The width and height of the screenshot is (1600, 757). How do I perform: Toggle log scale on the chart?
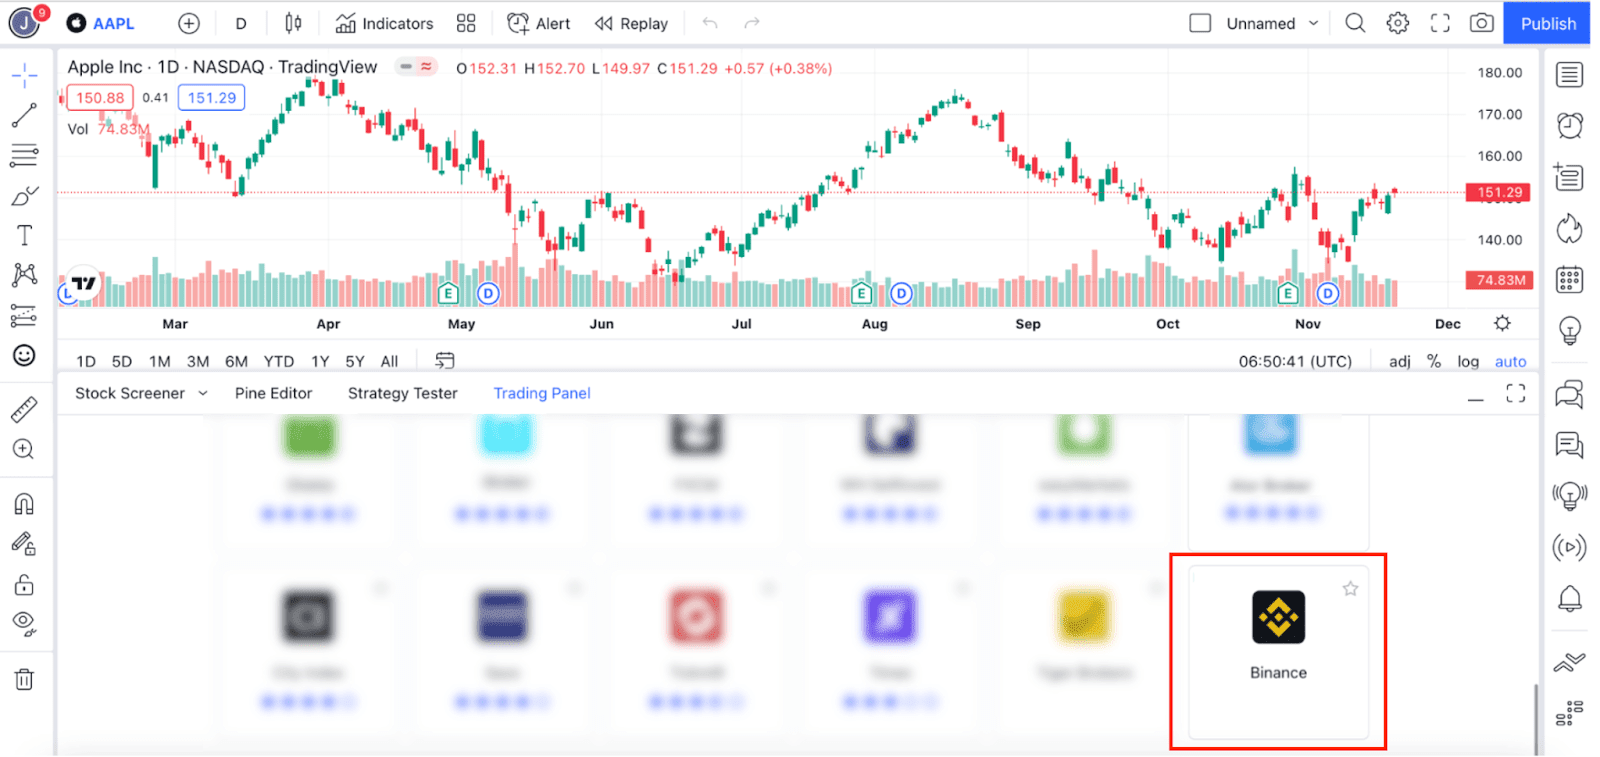coord(1468,361)
